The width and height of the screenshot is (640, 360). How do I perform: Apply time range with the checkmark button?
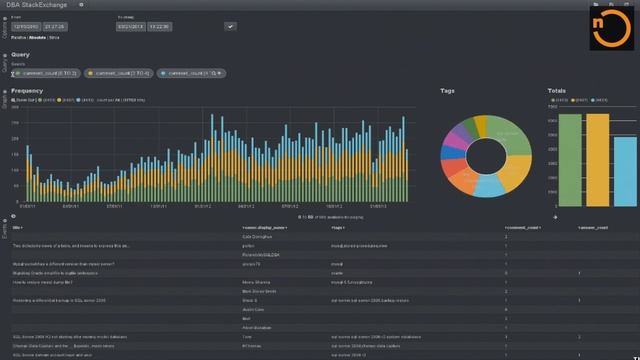230,27
